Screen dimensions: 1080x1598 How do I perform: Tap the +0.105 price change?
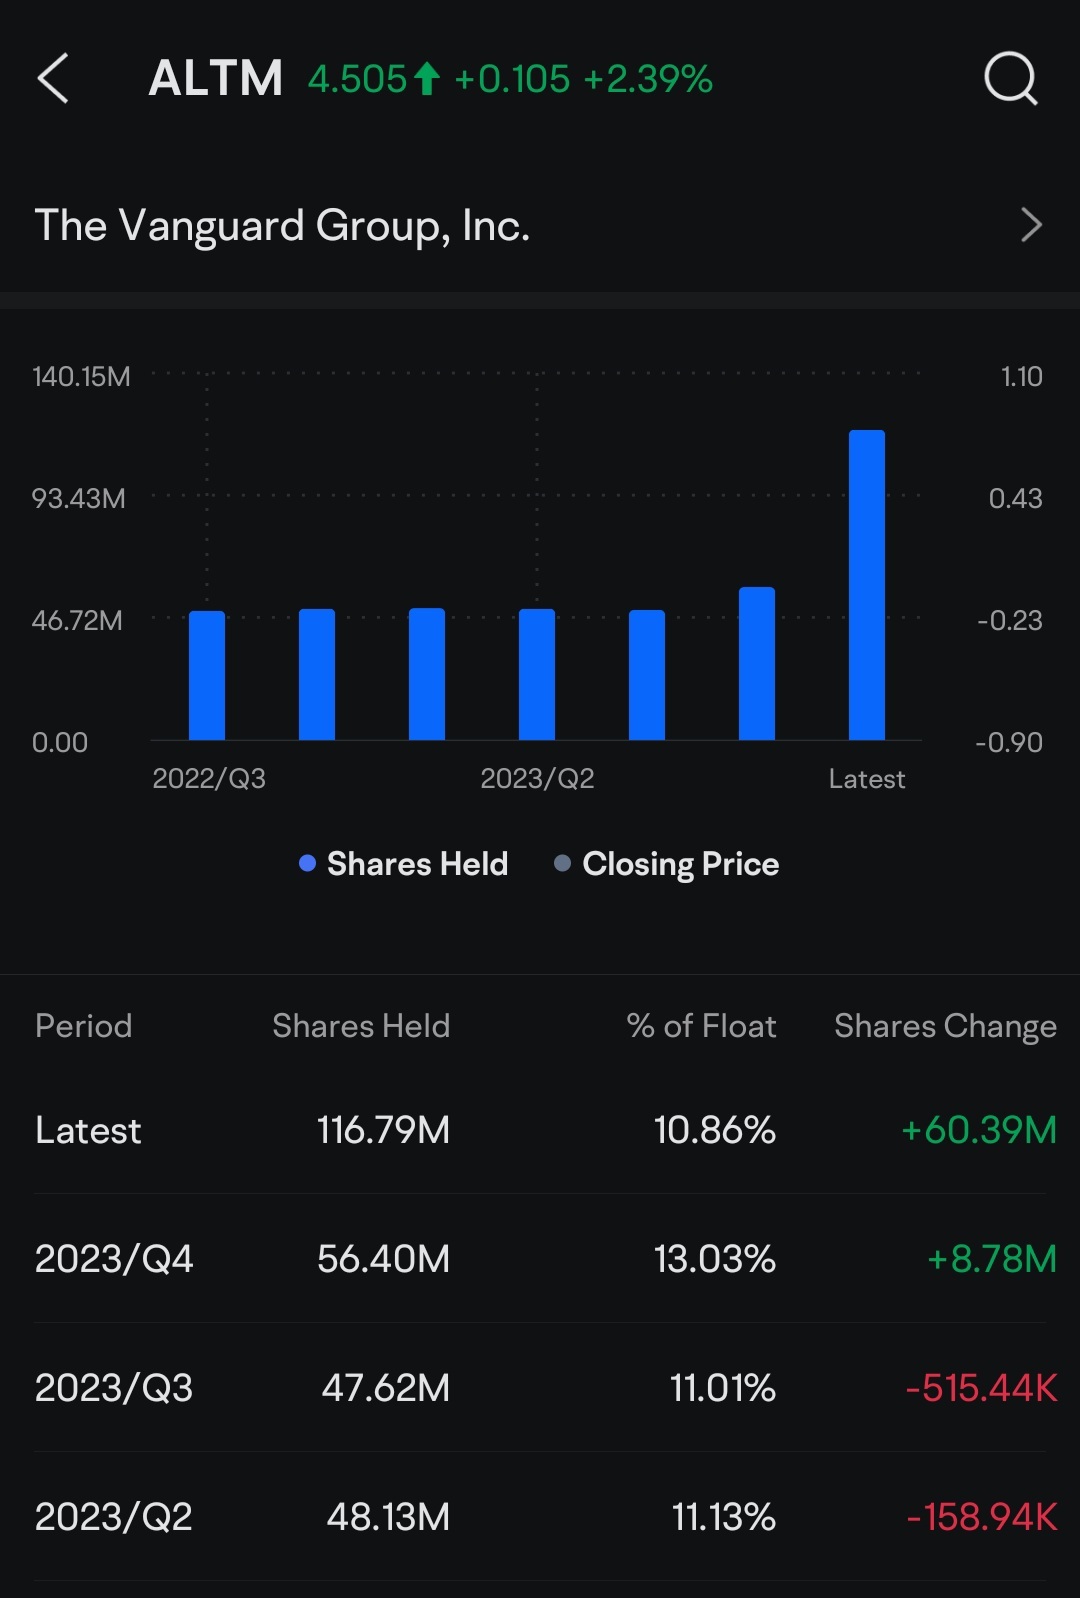coord(512,79)
